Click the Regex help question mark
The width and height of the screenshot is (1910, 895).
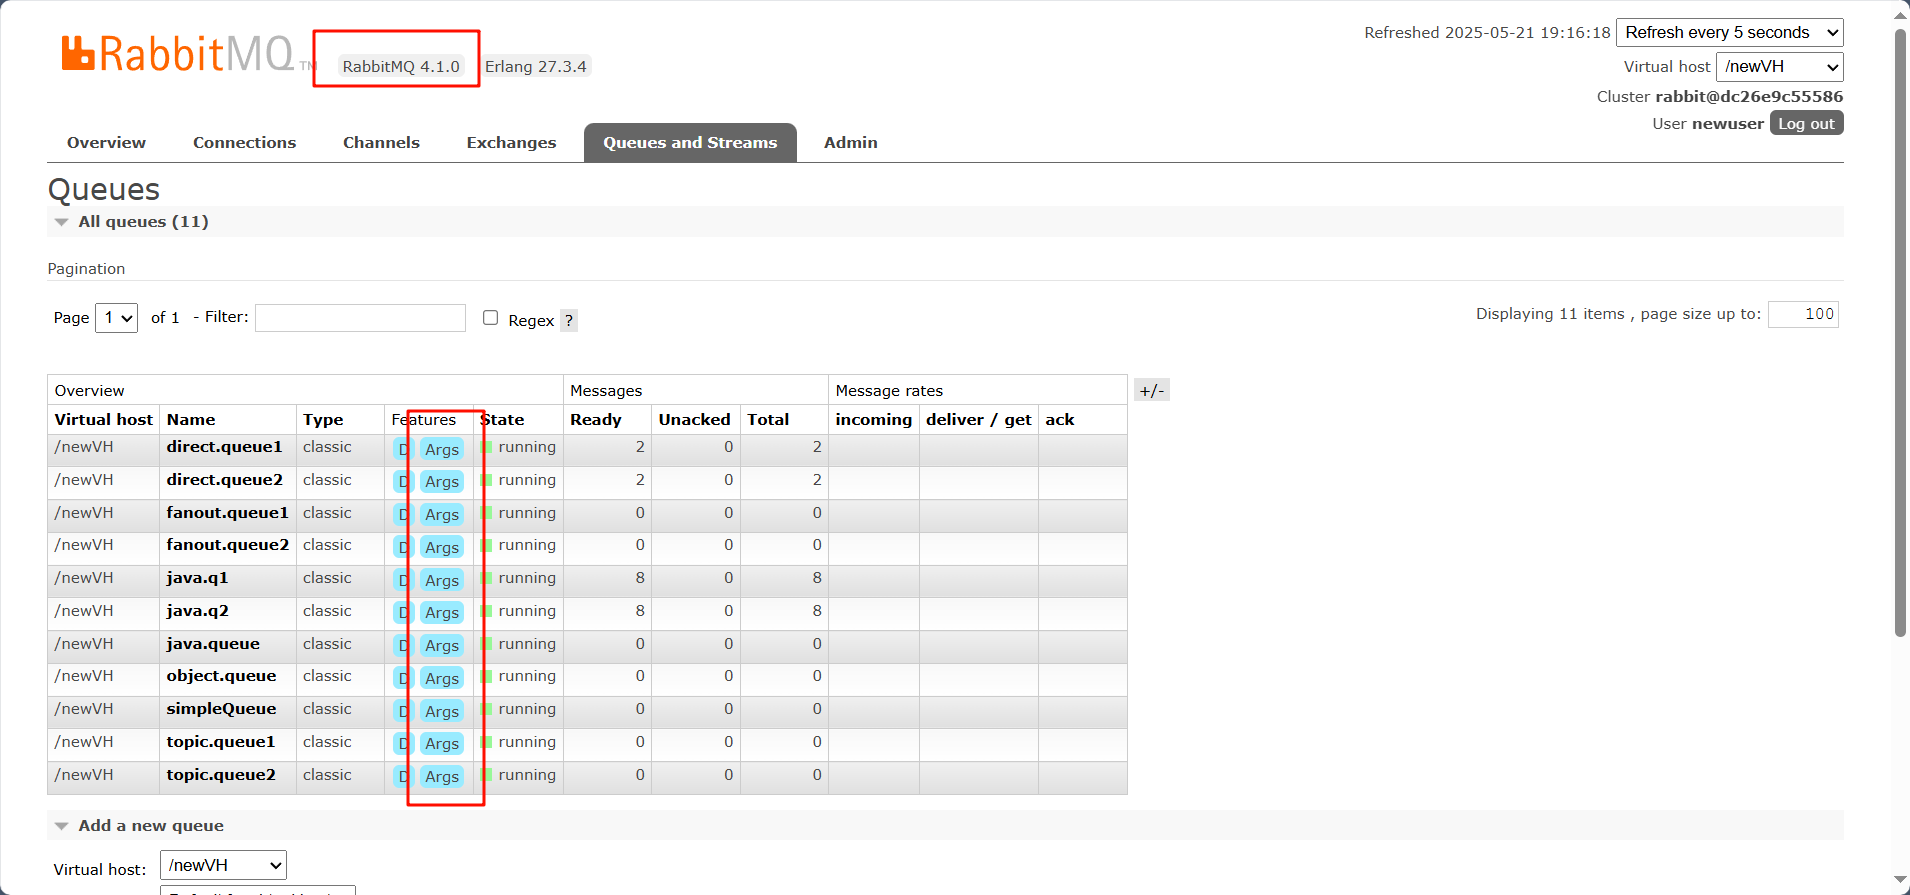click(x=568, y=320)
